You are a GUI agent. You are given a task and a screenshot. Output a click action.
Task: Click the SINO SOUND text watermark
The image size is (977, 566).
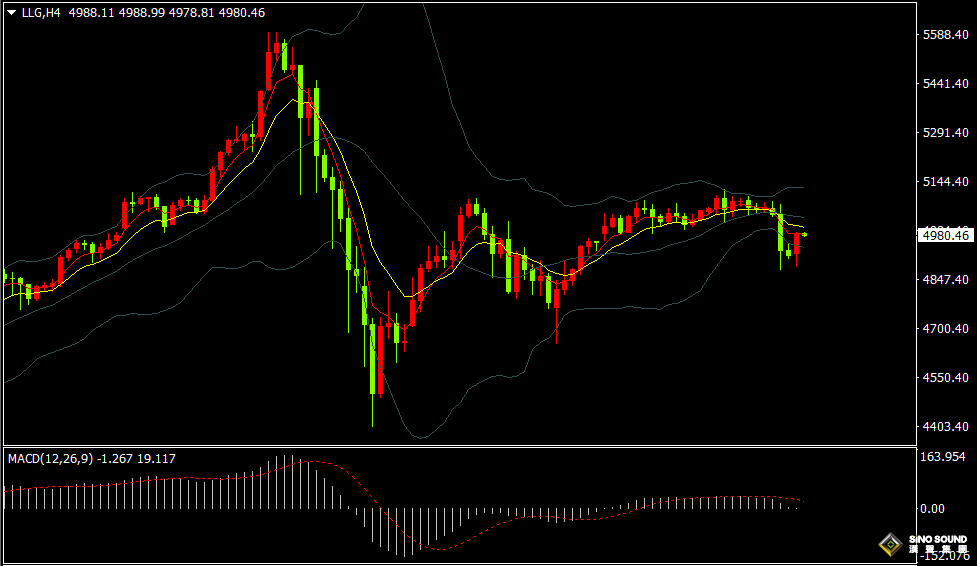coord(938,540)
